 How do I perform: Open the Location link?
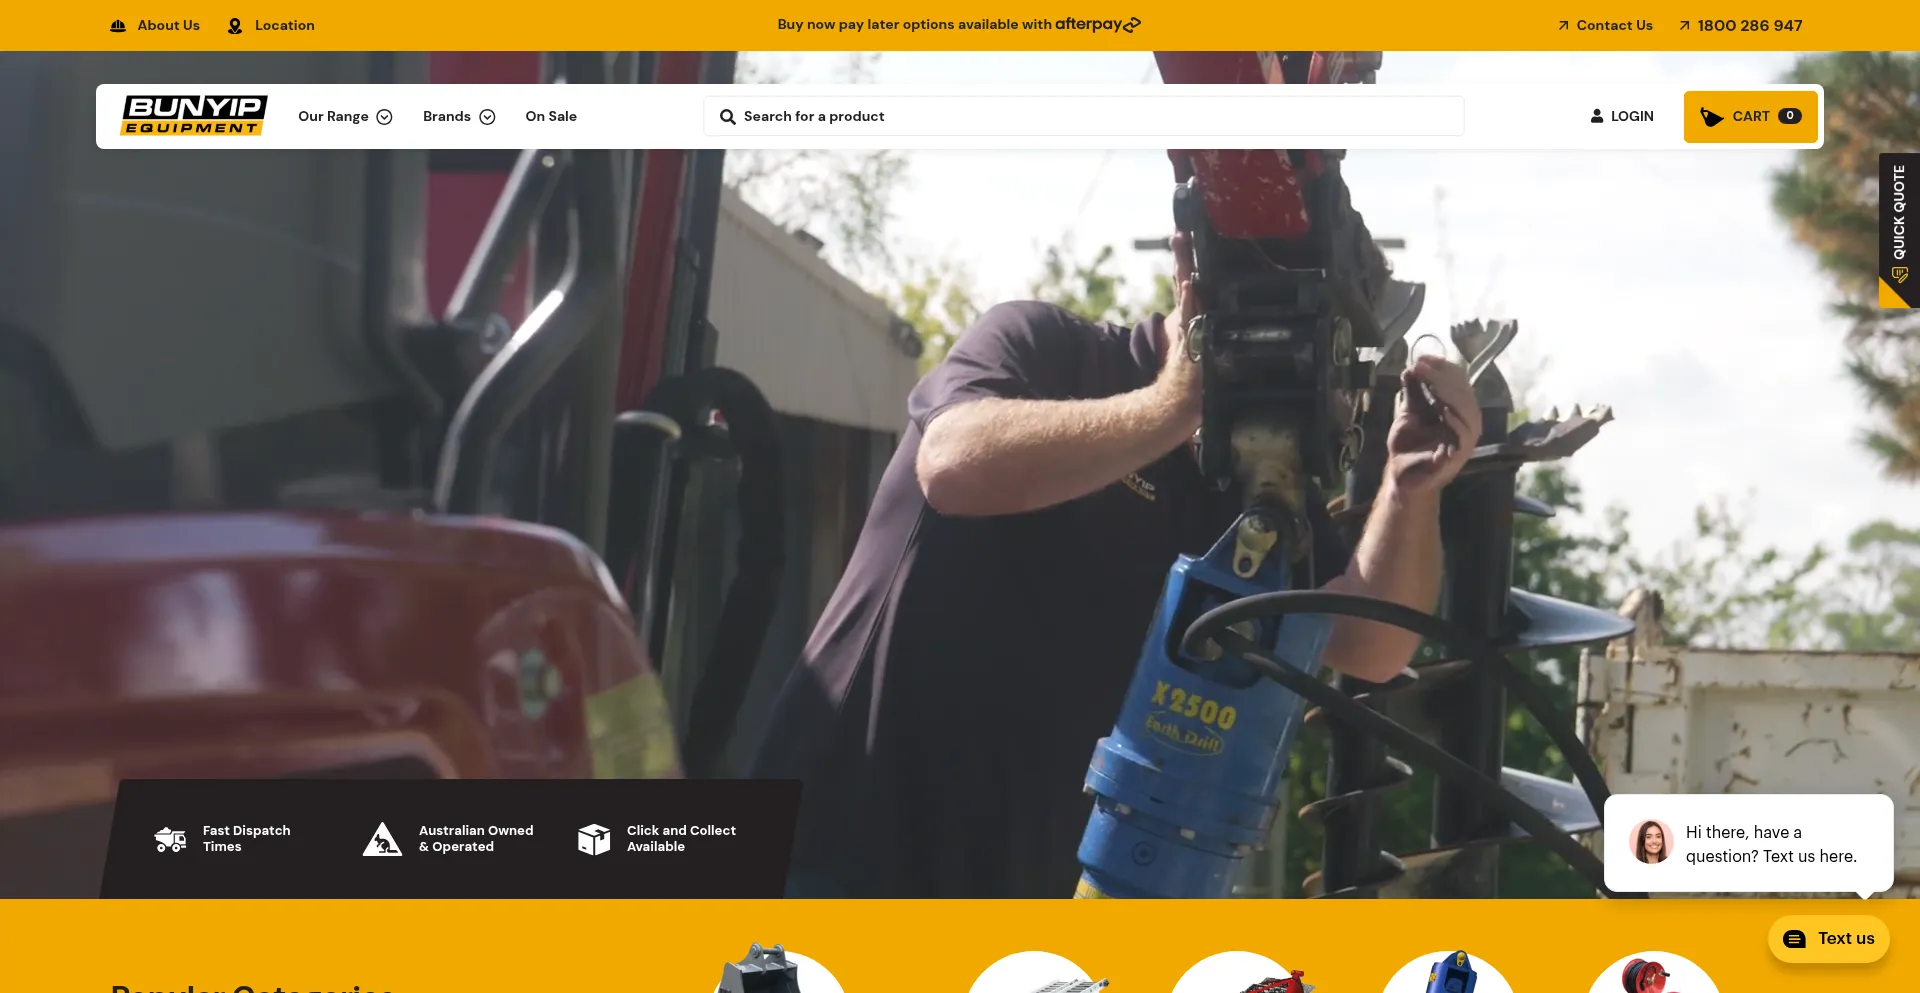pos(284,25)
